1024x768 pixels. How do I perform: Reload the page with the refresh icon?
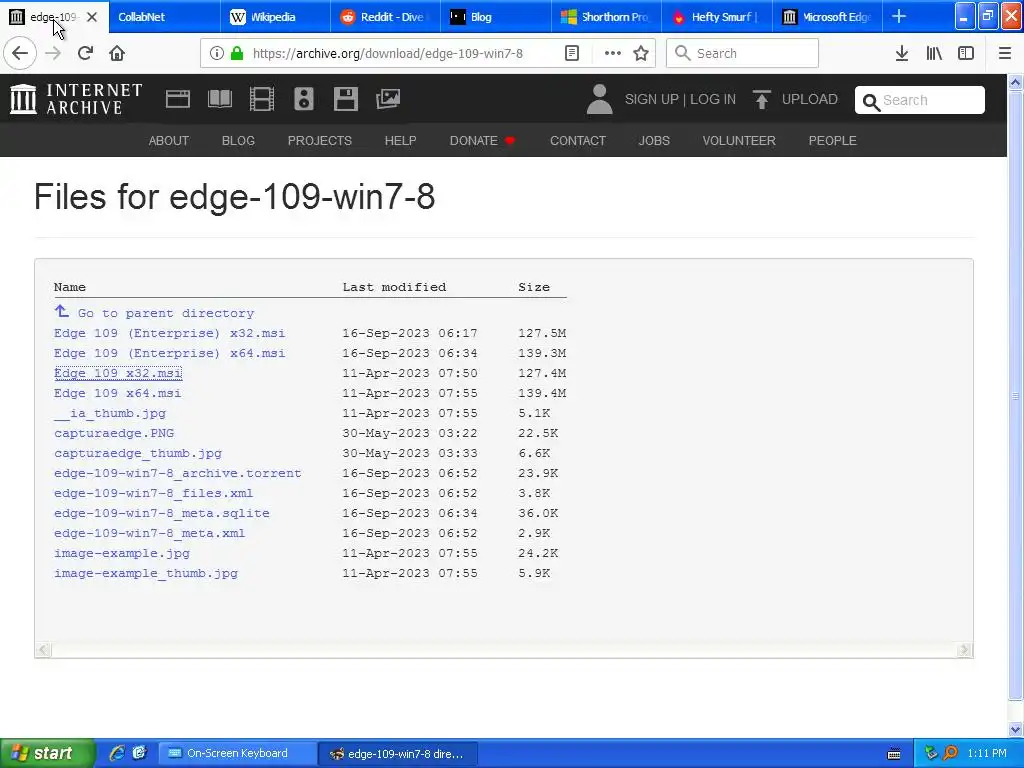[85, 54]
